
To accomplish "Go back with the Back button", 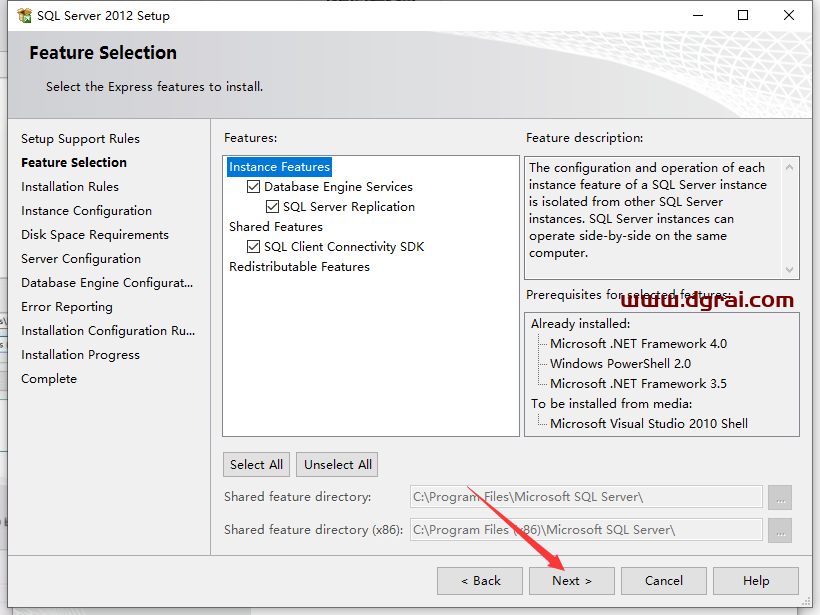I will [x=480, y=580].
